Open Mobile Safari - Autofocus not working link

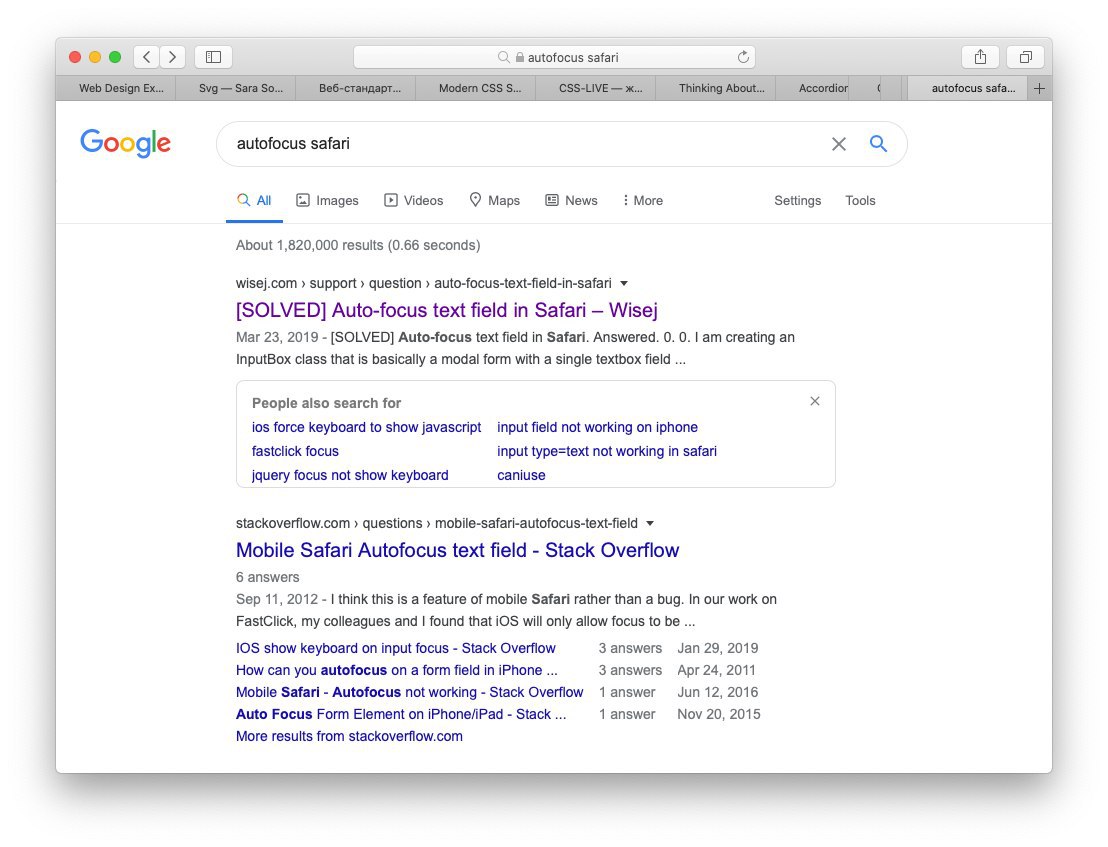point(410,692)
